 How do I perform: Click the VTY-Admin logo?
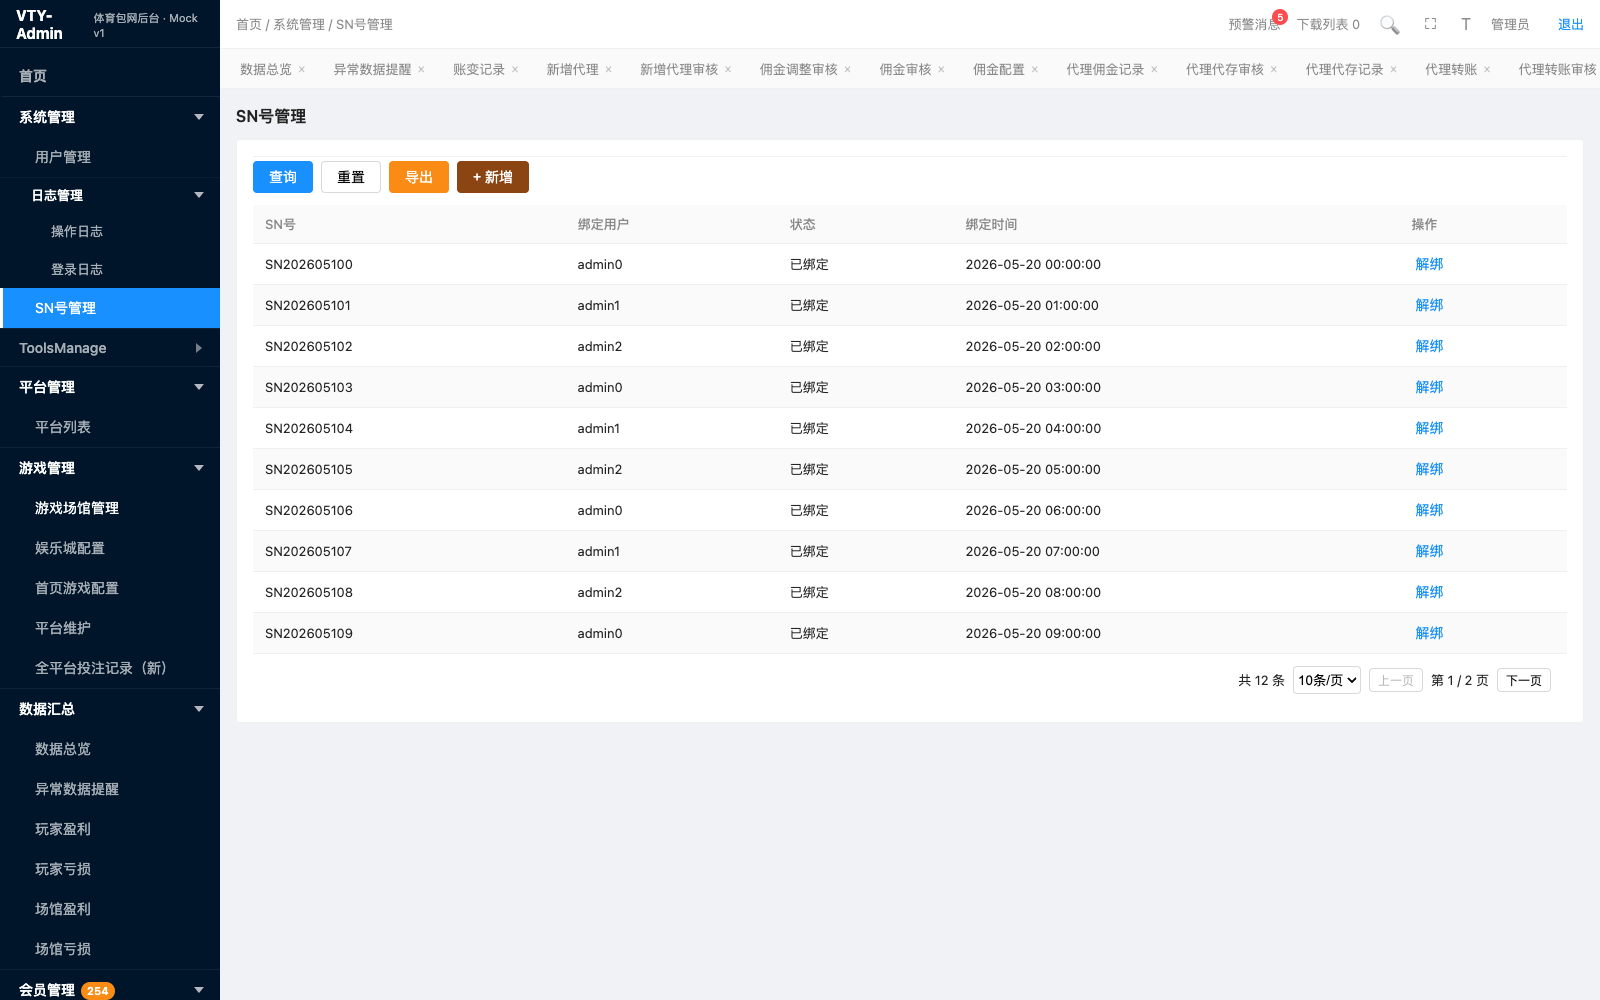(x=40, y=25)
